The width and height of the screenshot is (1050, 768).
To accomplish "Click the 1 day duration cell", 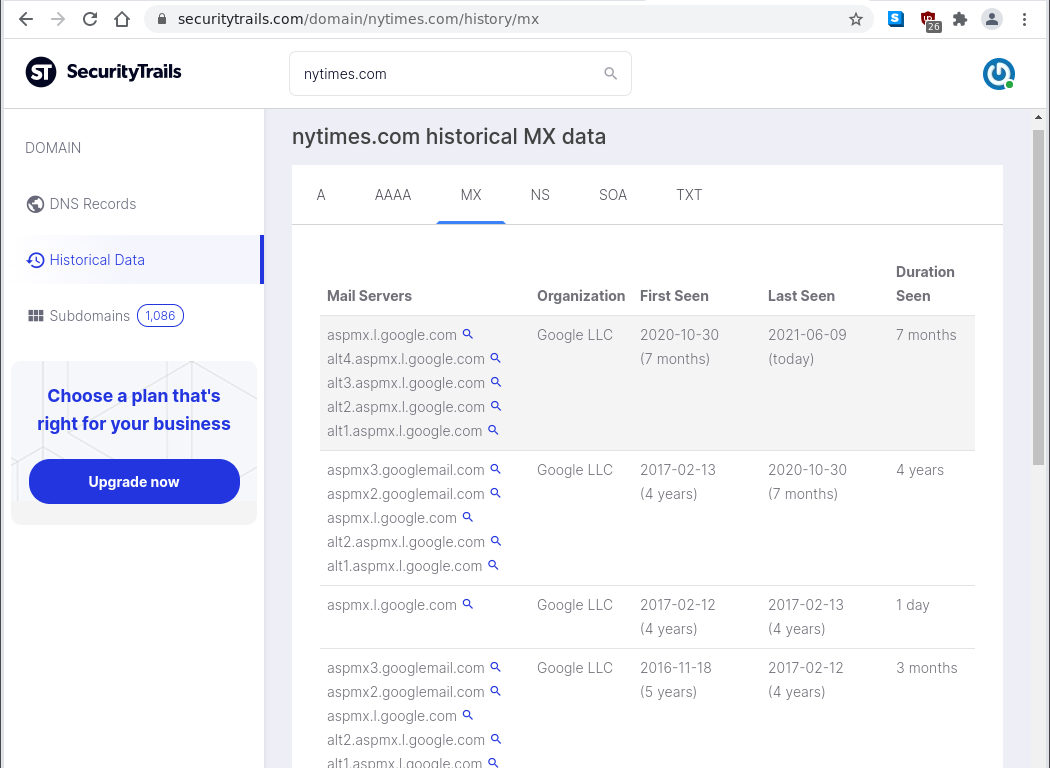I will coord(912,605).
